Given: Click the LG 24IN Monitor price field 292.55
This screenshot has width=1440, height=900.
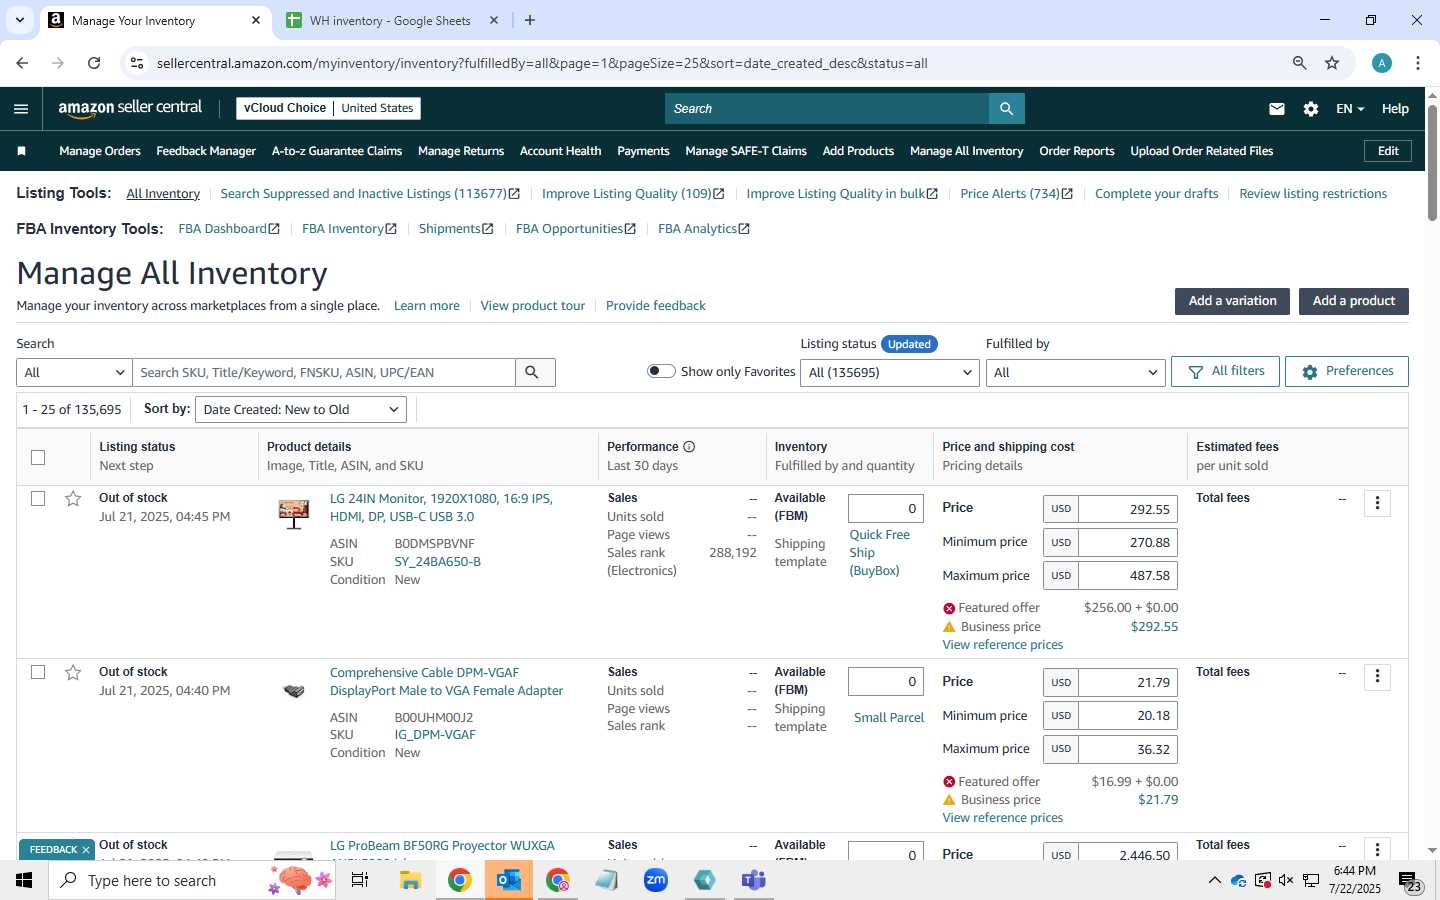Looking at the screenshot, I should (x=1127, y=509).
